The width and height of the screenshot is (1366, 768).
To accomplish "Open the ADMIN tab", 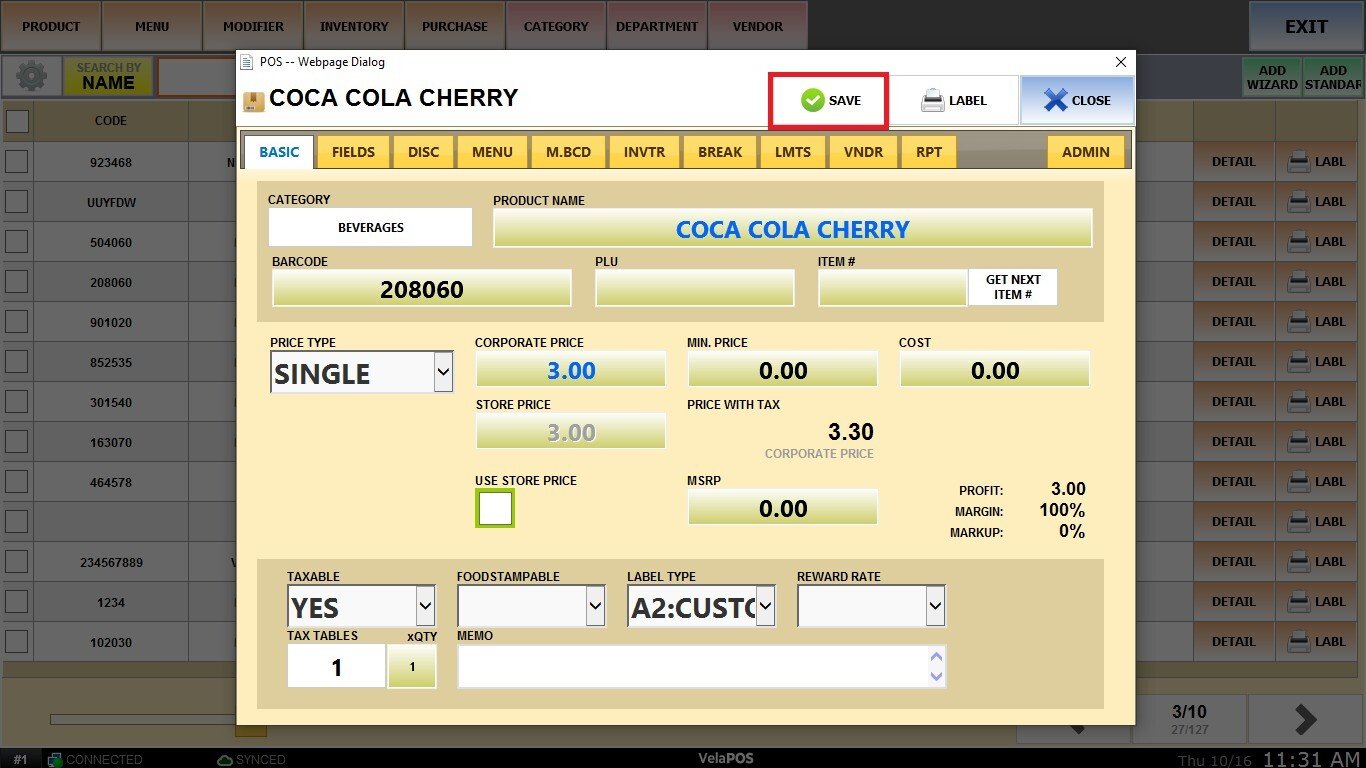I will click(1085, 152).
